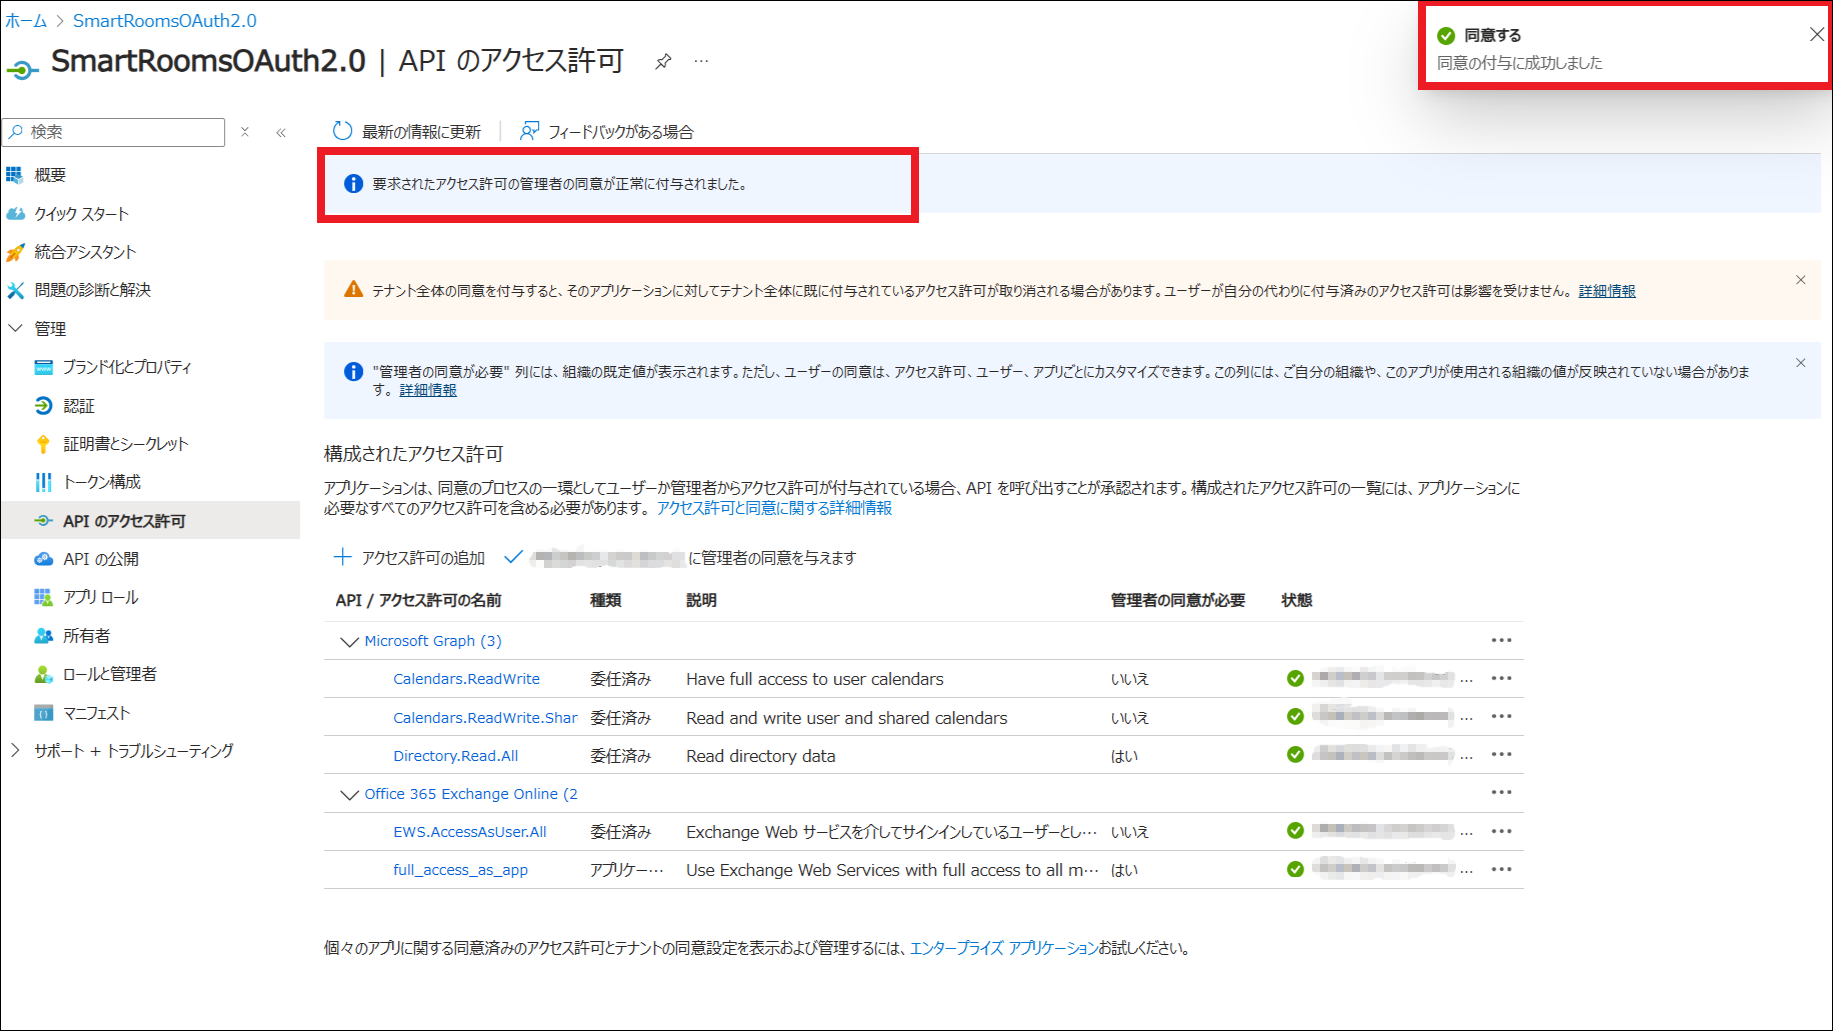The image size is (1833, 1031).
Task: Open 証明書とシークレット menu item
Action: point(125,444)
